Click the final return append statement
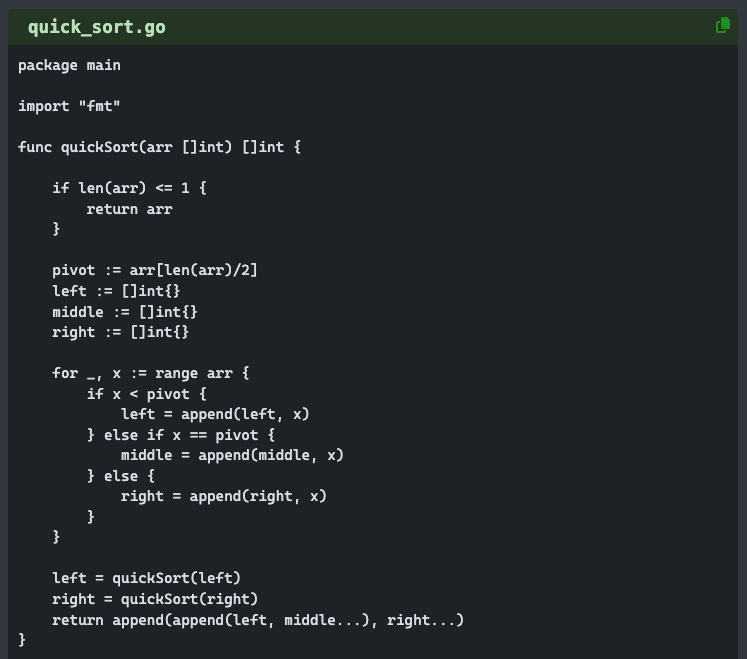The height and width of the screenshot is (659, 747). click(258, 620)
